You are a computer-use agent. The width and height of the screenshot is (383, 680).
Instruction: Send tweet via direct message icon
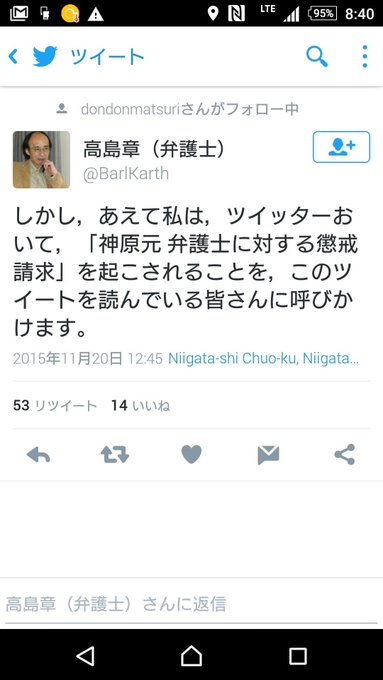[268, 455]
